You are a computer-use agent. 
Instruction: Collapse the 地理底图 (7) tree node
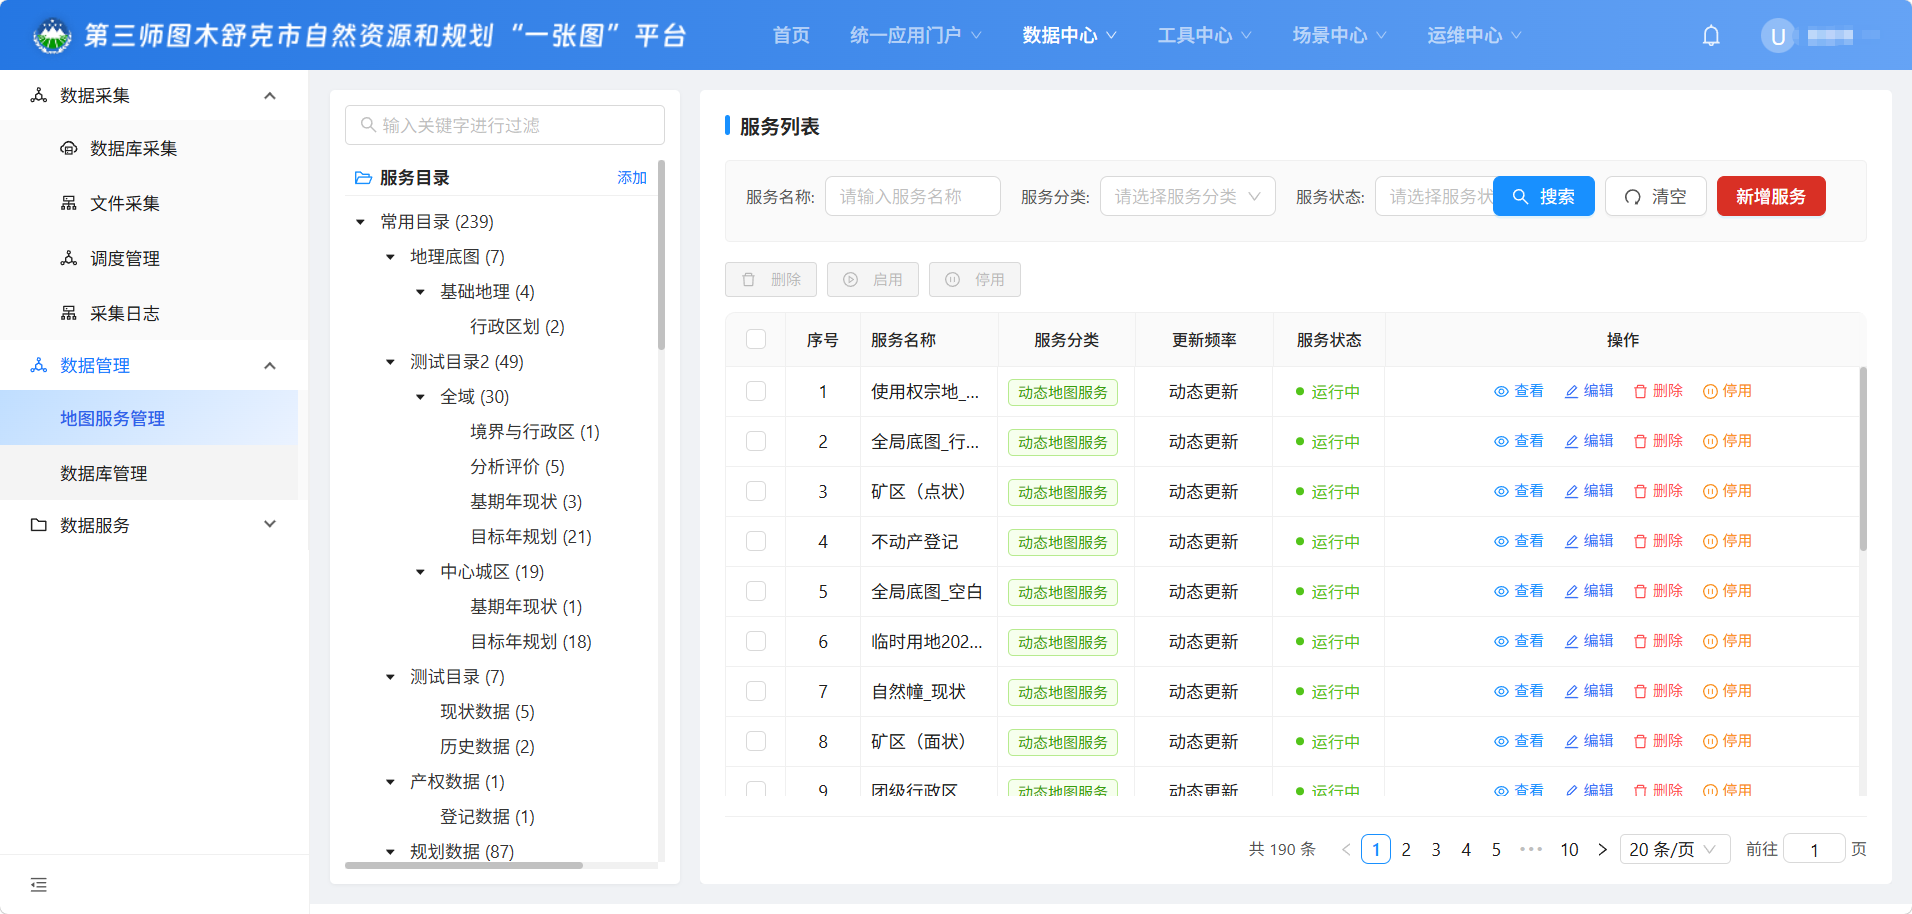(390, 257)
